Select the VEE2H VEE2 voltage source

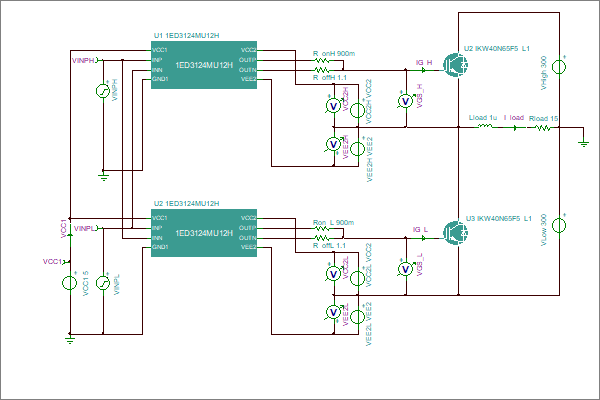[x=358, y=149]
